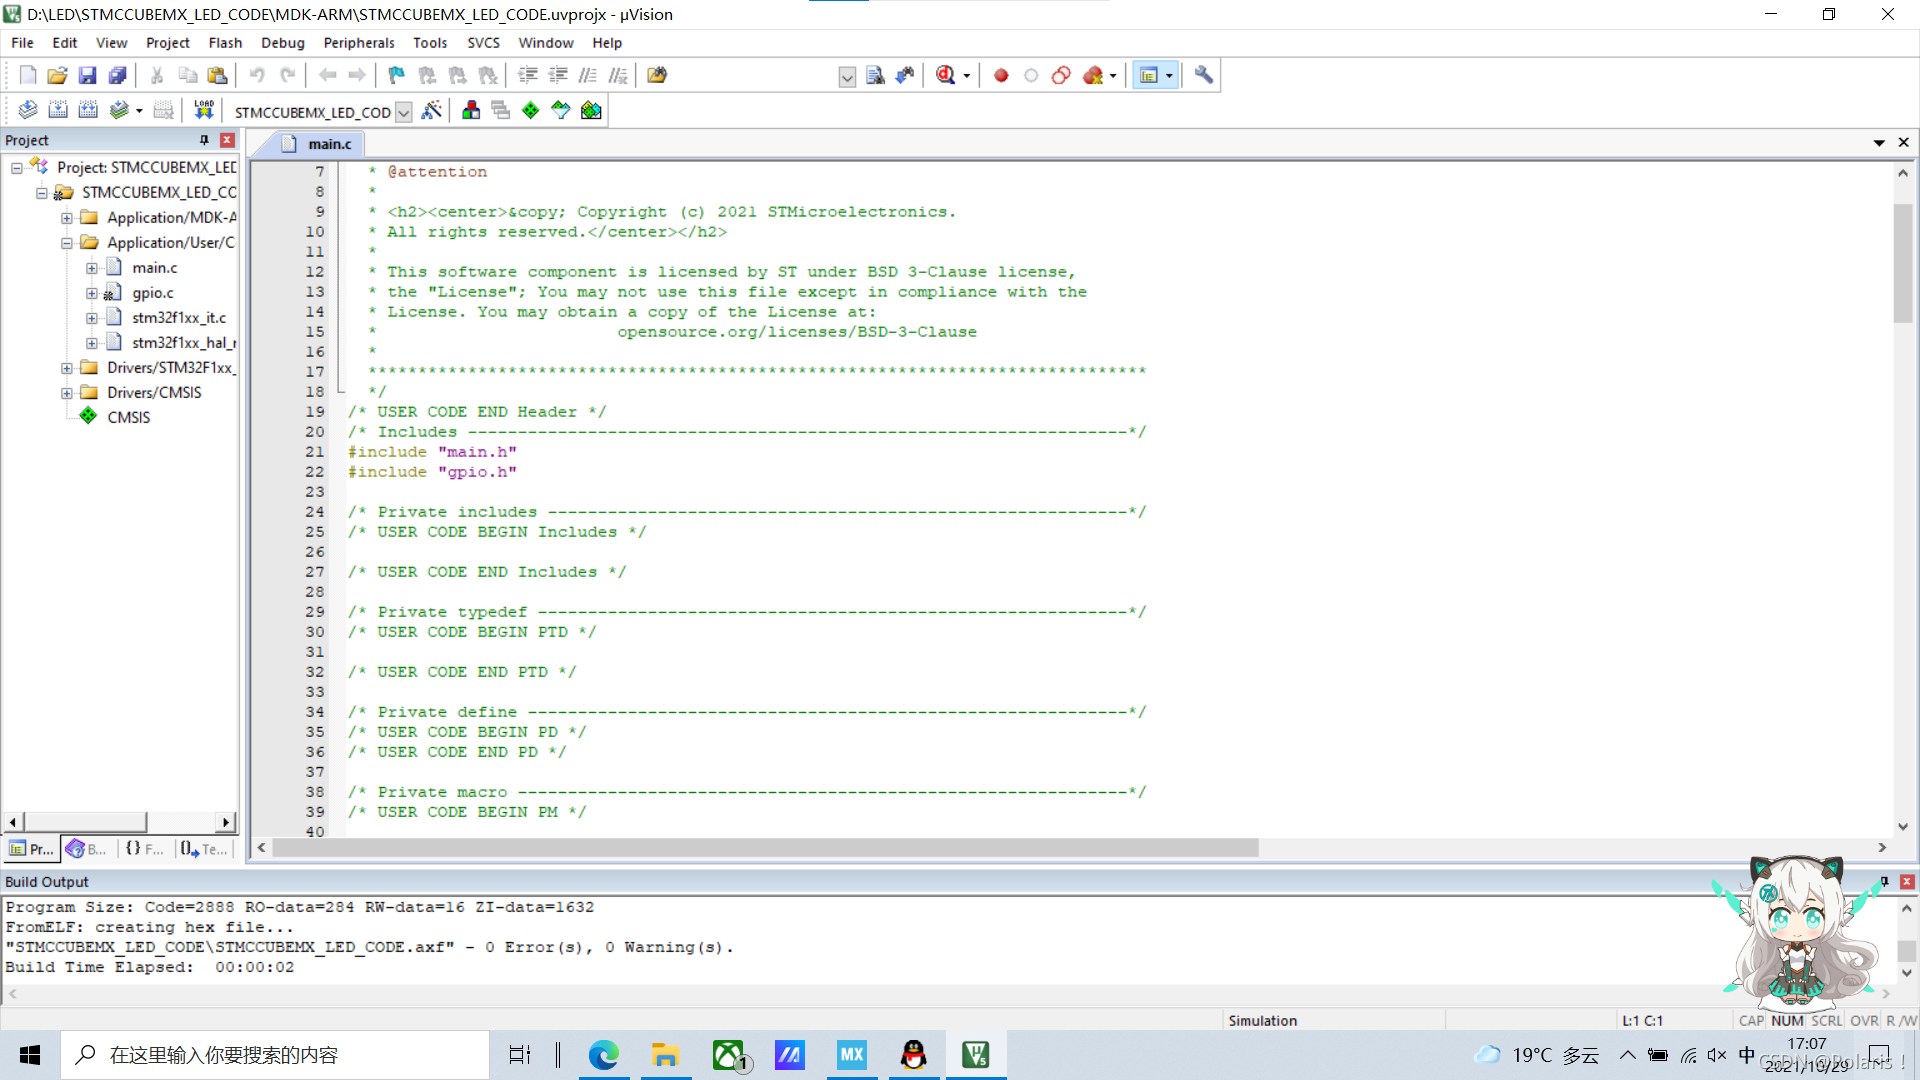Viewport: 1920px width, 1080px height.
Task: Toggle Enable/Disable Breakpoint hollow circle icon
Action: click(1031, 75)
